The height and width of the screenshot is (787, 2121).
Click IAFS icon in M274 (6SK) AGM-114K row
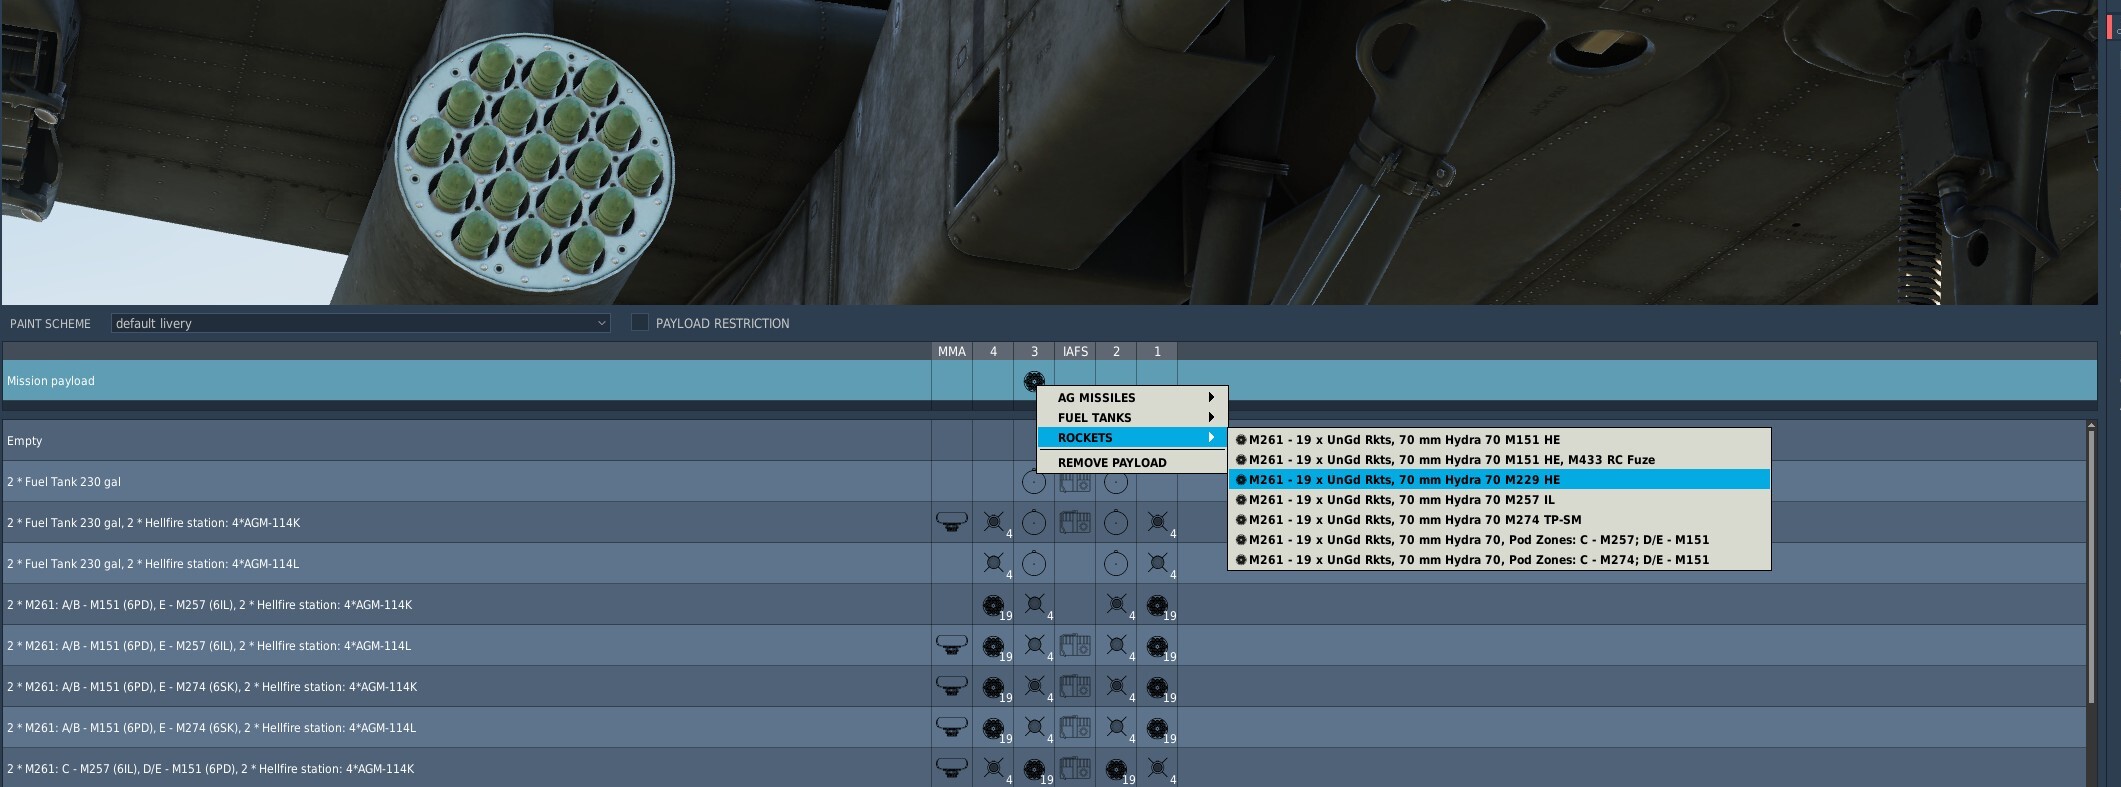point(1075,686)
